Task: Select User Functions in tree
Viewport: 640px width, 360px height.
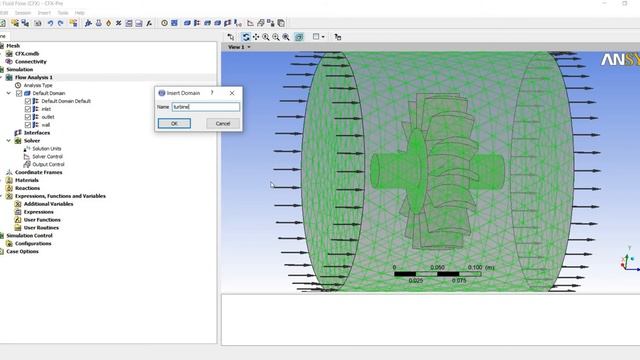Action: click(41, 220)
